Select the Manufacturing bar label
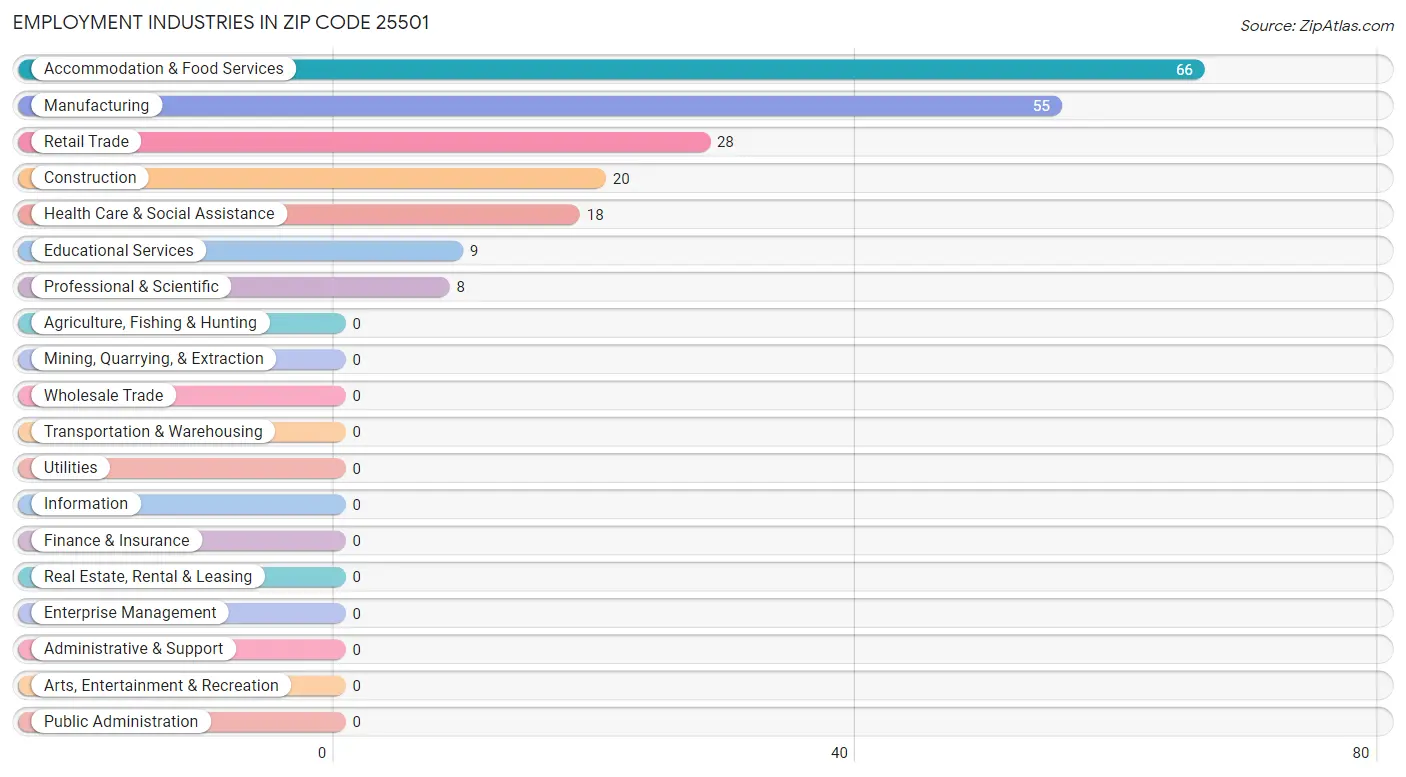Image resolution: width=1406 pixels, height=777 pixels. pyautogui.click(x=96, y=105)
